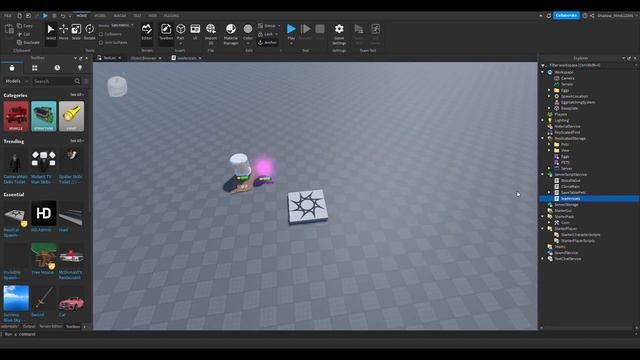
Task: Activate the Rotate tool
Action: (89, 32)
